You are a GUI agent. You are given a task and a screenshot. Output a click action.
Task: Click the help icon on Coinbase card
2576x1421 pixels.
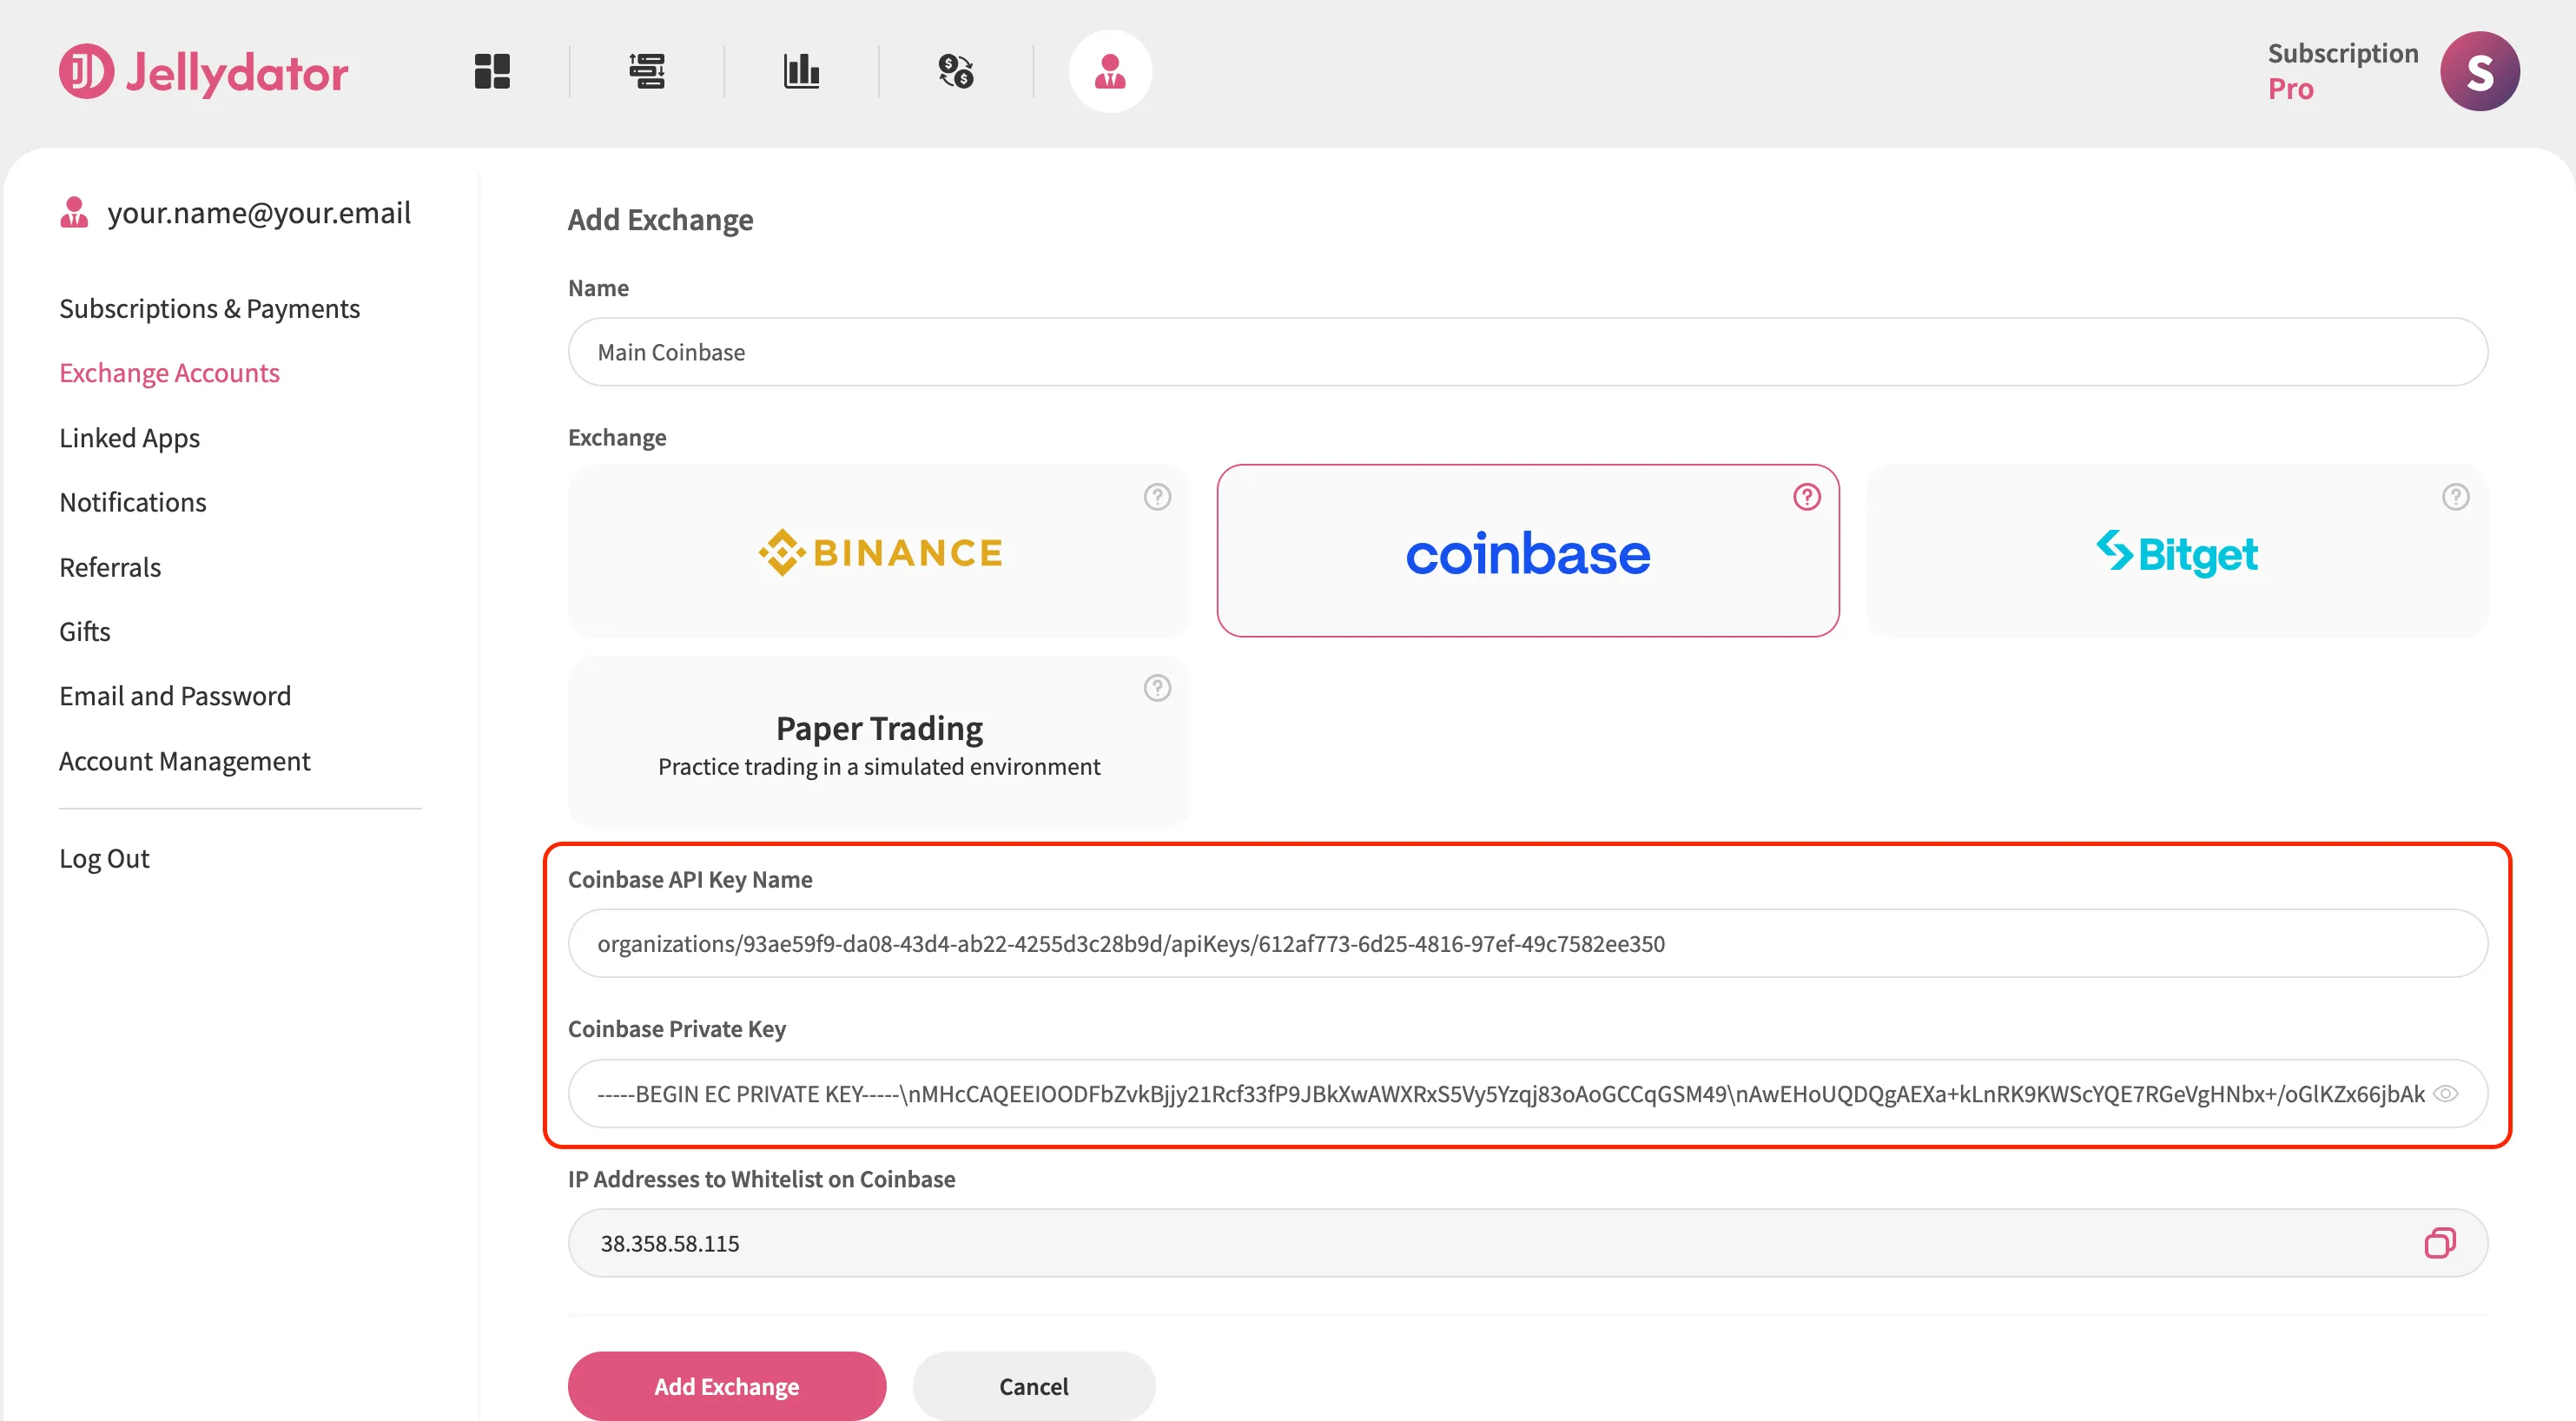click(x=1807, y=497)
